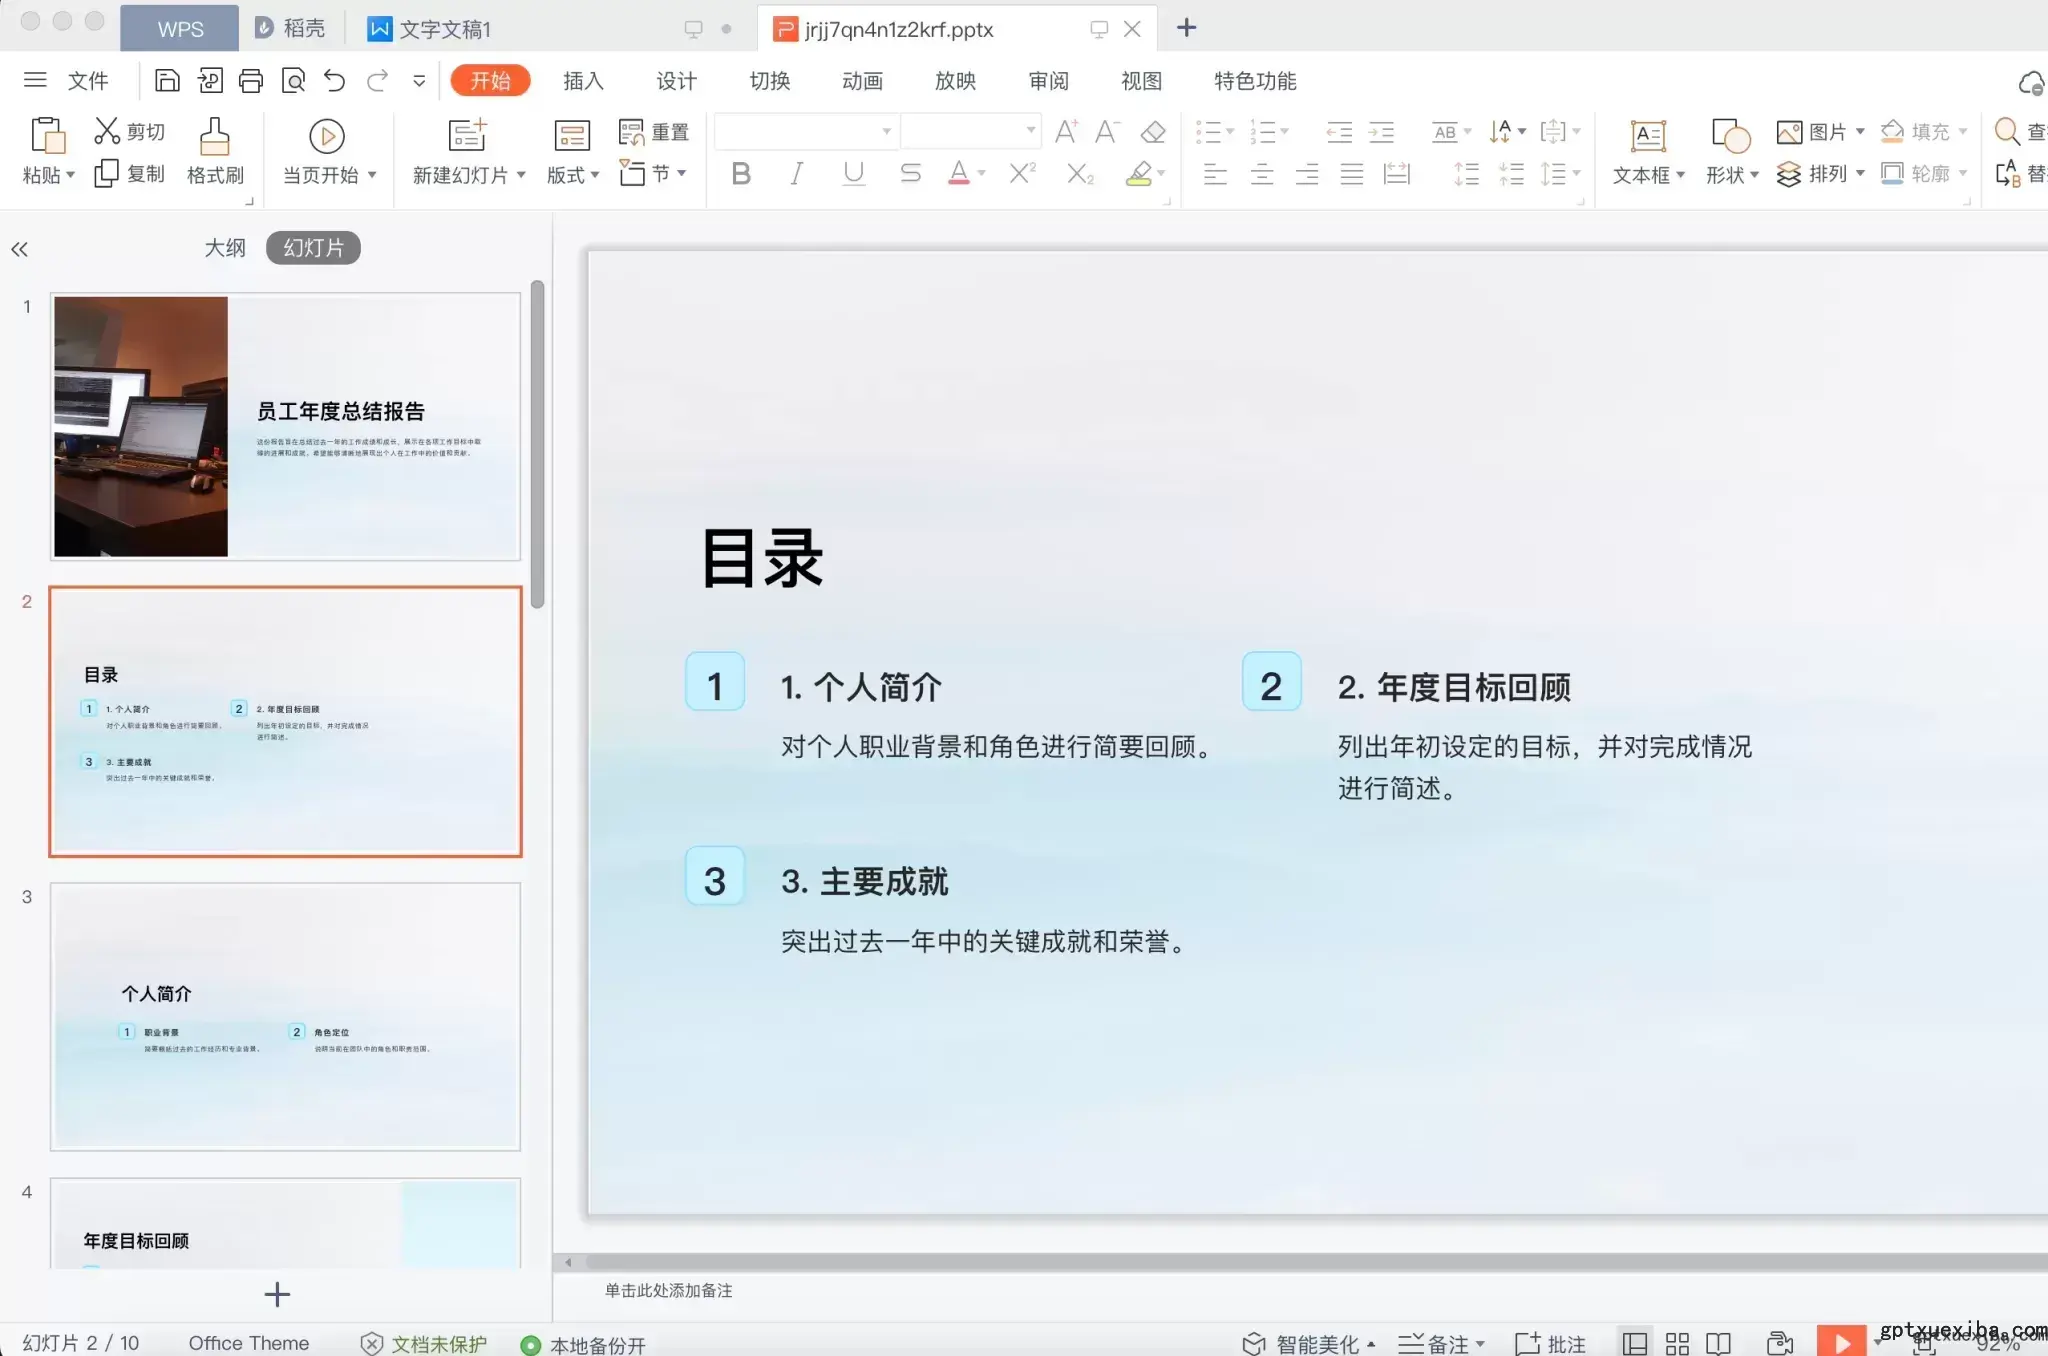Screen dimensions: 2048x1356
Task: Click Smart Beautify (智能美化) in status bar
Action: click(1308, 1344)
